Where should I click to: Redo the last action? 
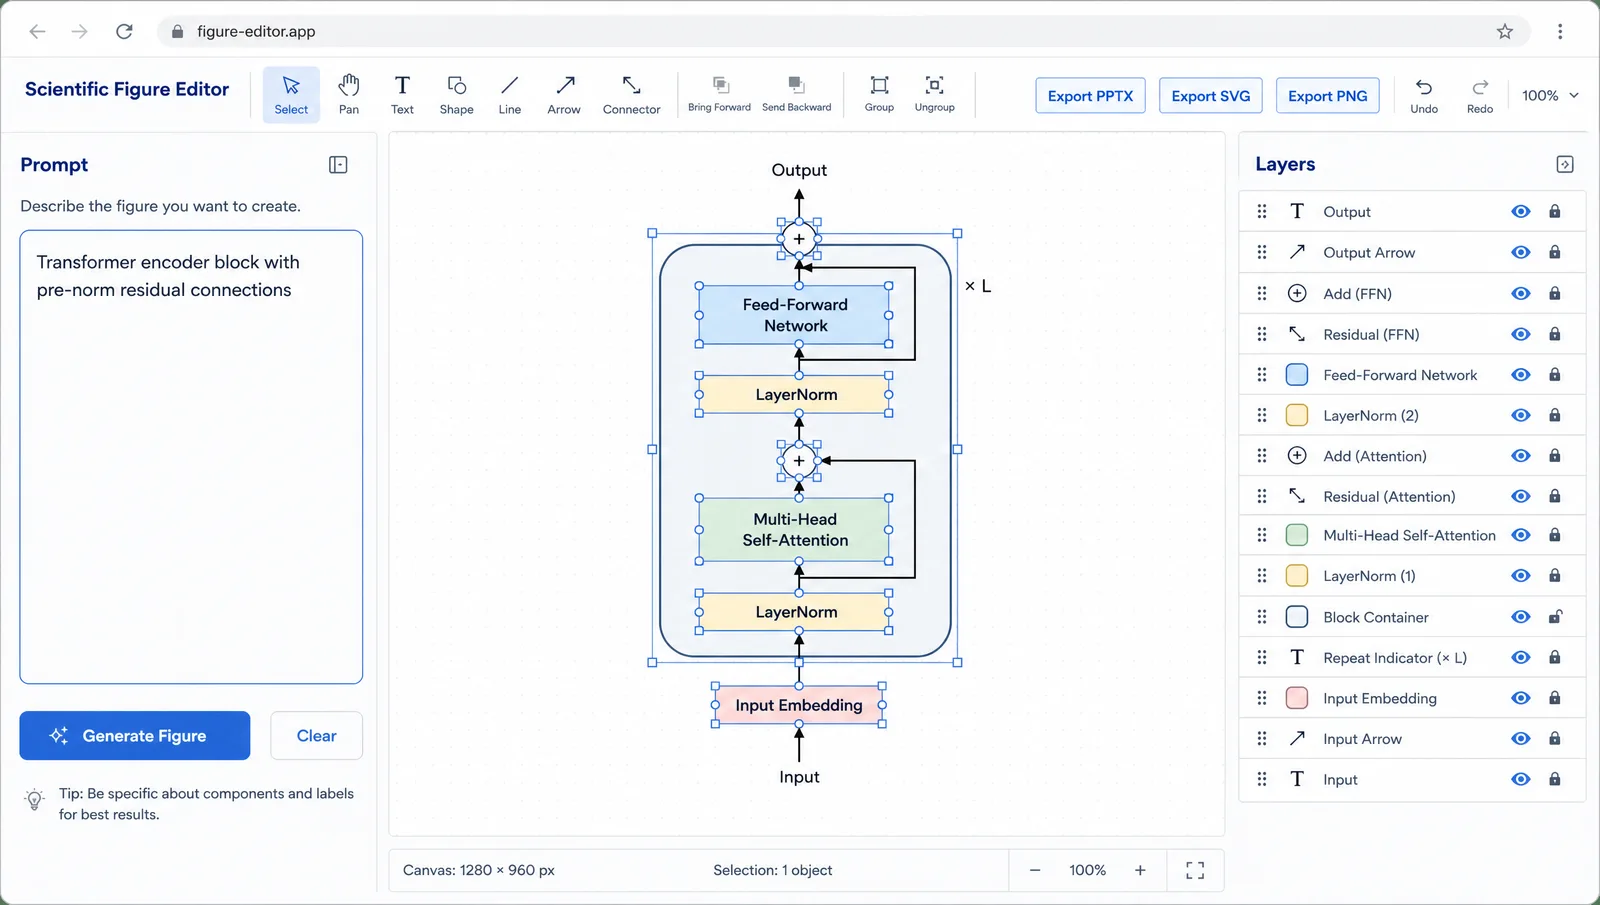click(1480, 96)
